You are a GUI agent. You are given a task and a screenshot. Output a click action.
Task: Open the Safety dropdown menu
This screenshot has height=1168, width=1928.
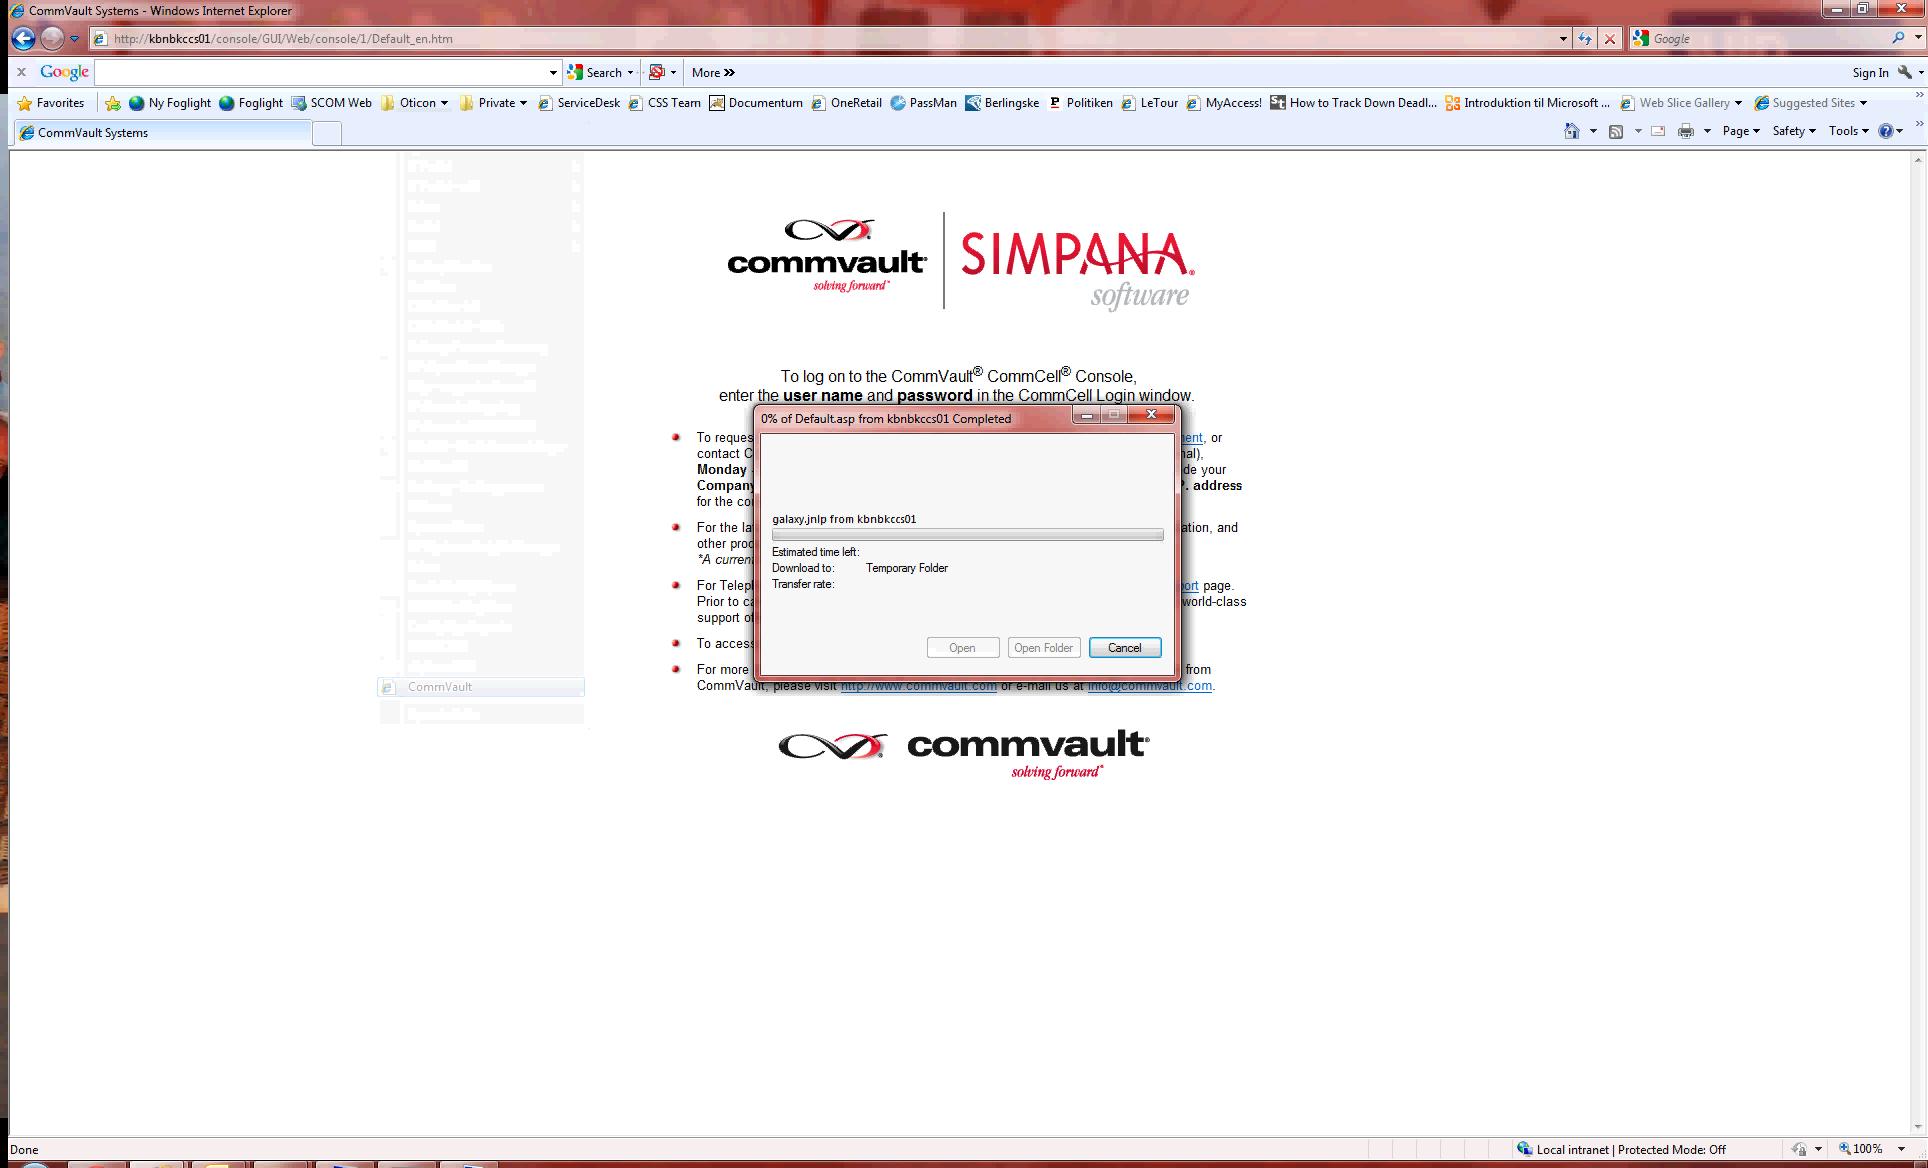point(1794,131)
